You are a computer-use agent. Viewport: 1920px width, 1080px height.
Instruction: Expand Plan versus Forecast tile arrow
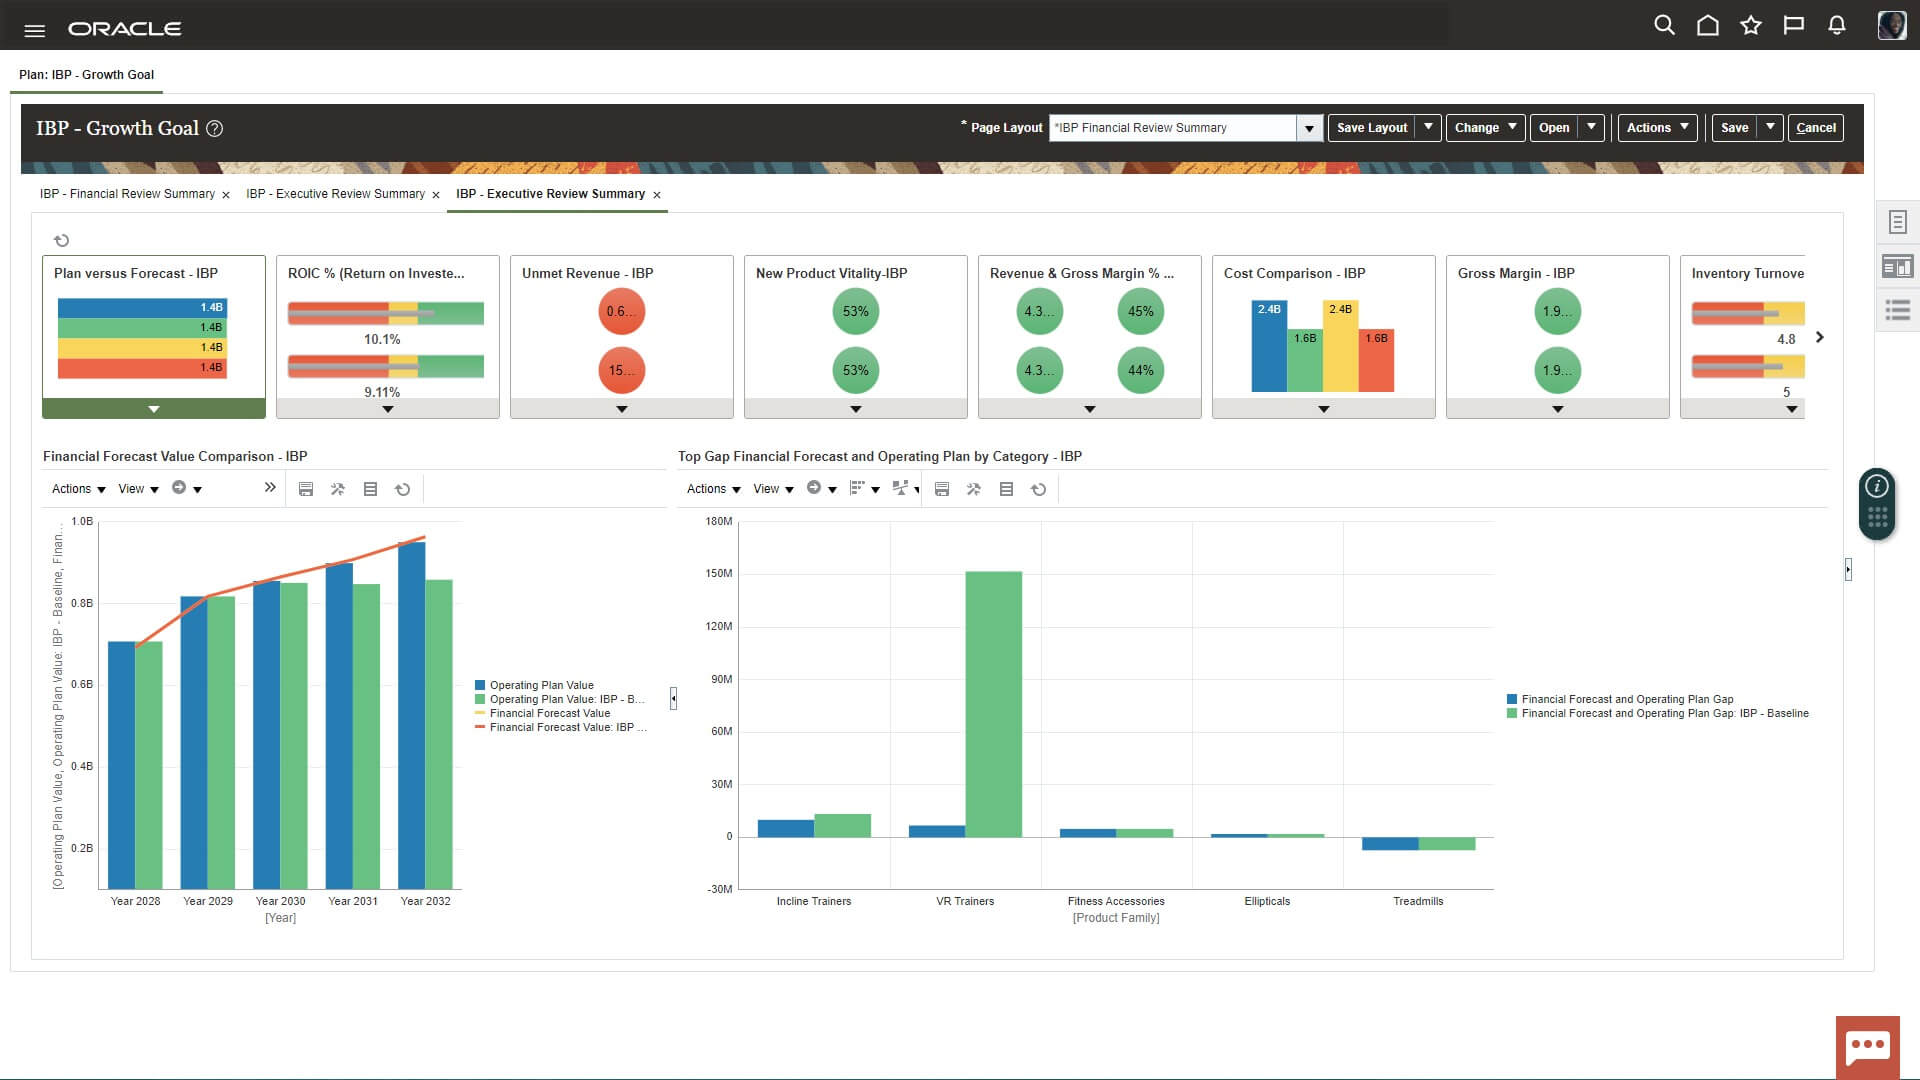[154, 409]
